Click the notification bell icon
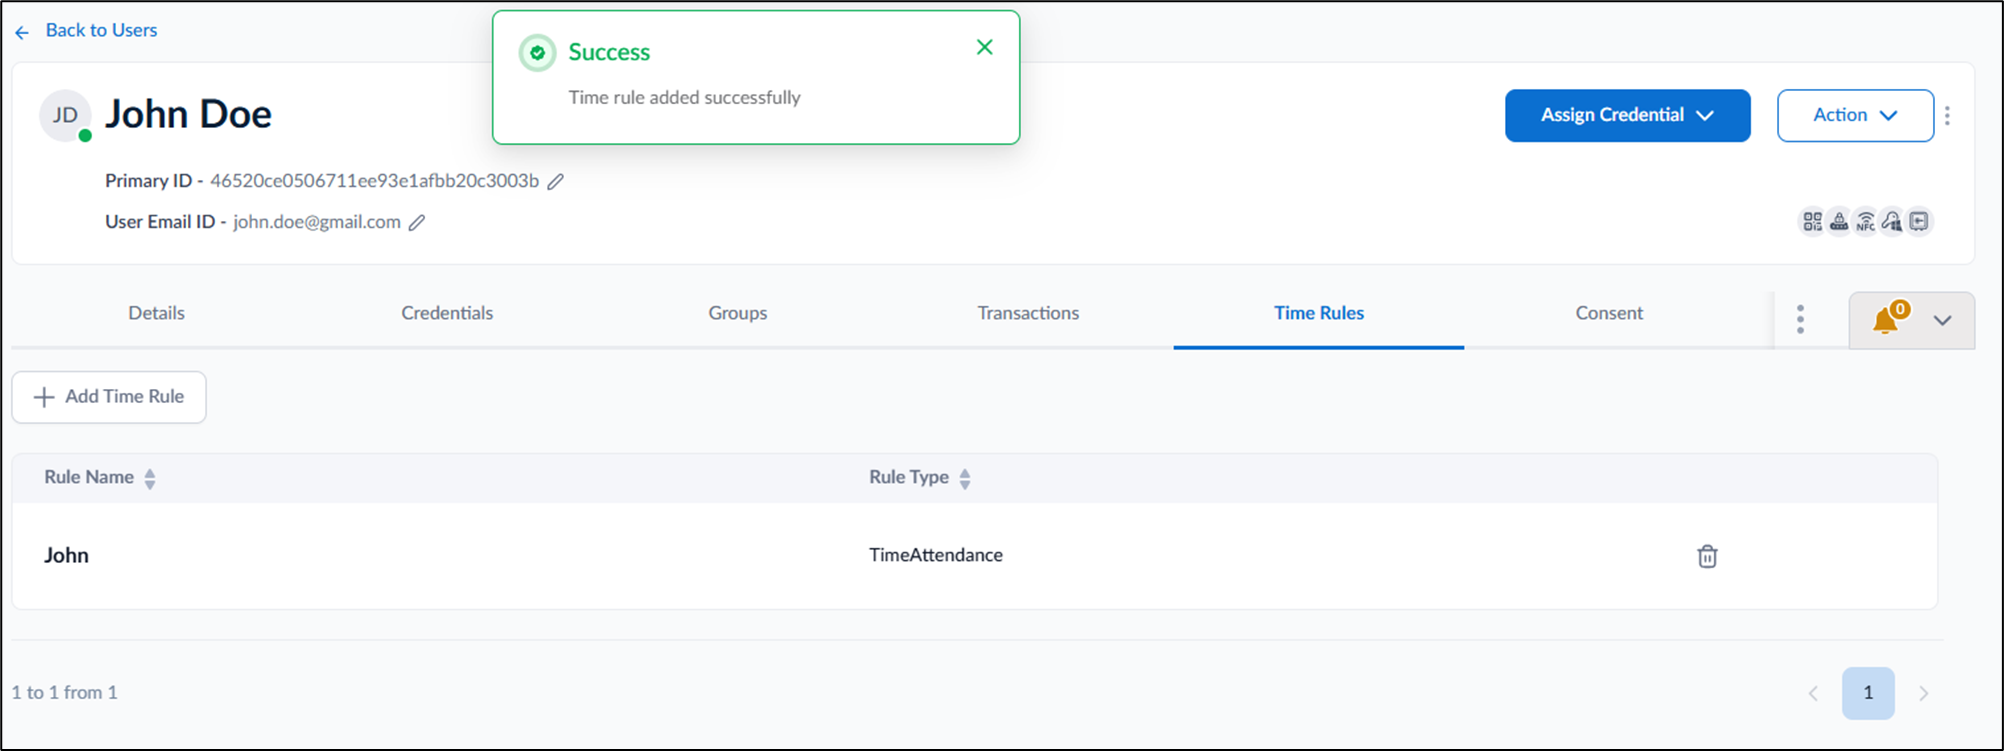Screen dimensions: 2004x751 tap(1886, 320)
